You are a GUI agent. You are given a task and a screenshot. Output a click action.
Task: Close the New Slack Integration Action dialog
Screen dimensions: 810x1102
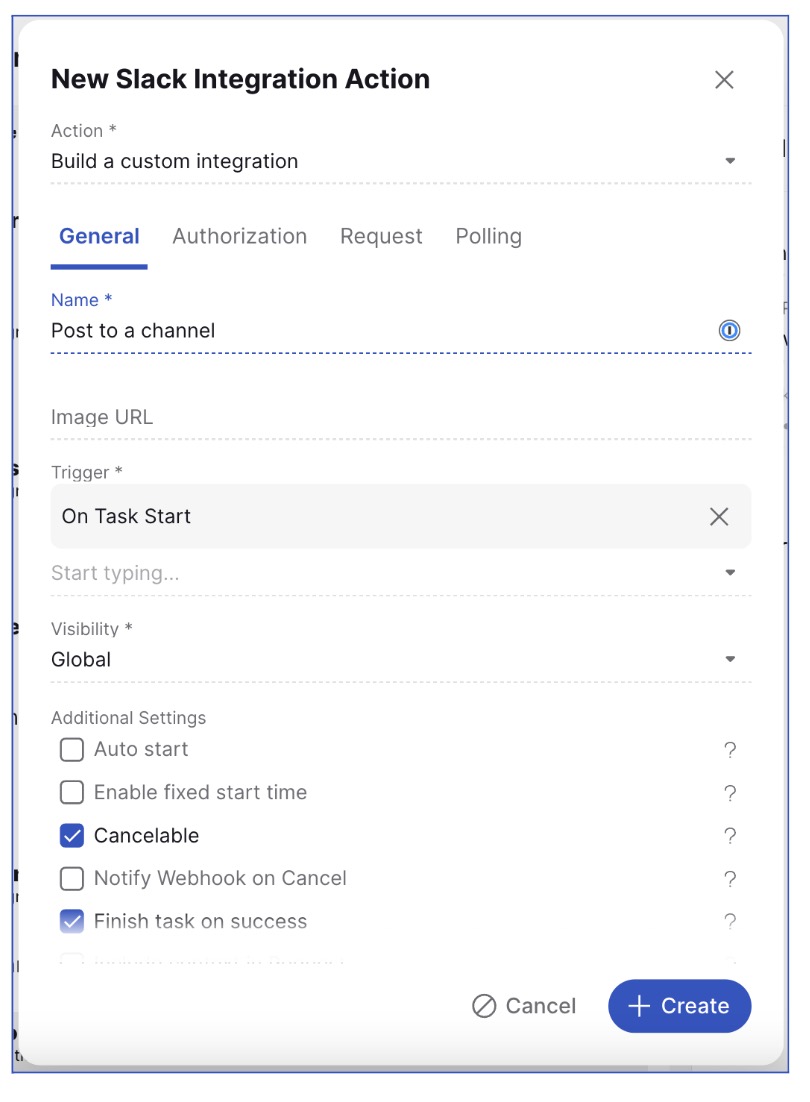point(724,79)
